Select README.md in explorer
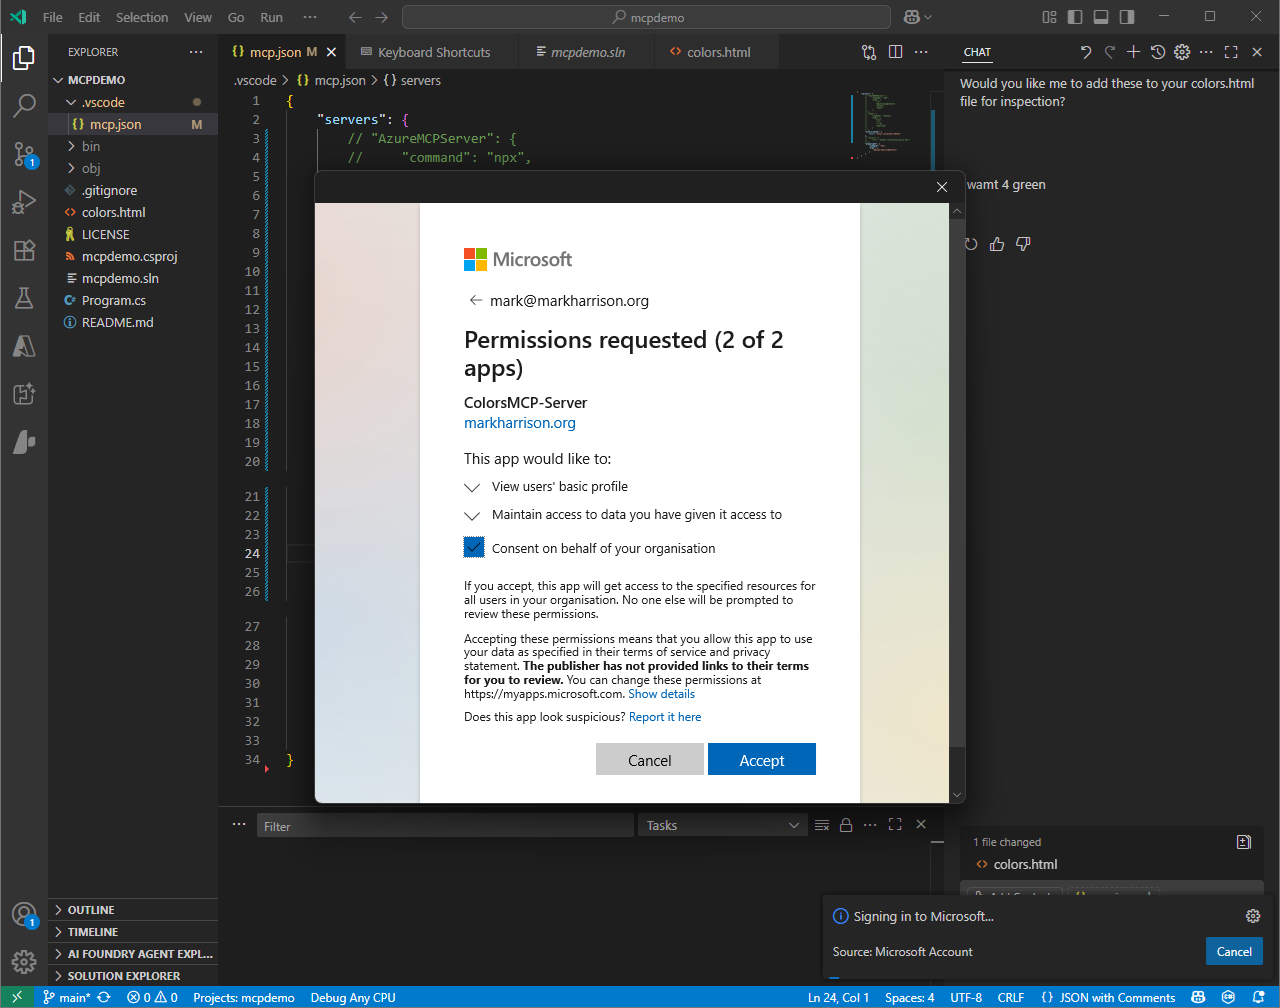This screenshot has width=1280, height=1008. pyautogui.click(x=133, y=322)
